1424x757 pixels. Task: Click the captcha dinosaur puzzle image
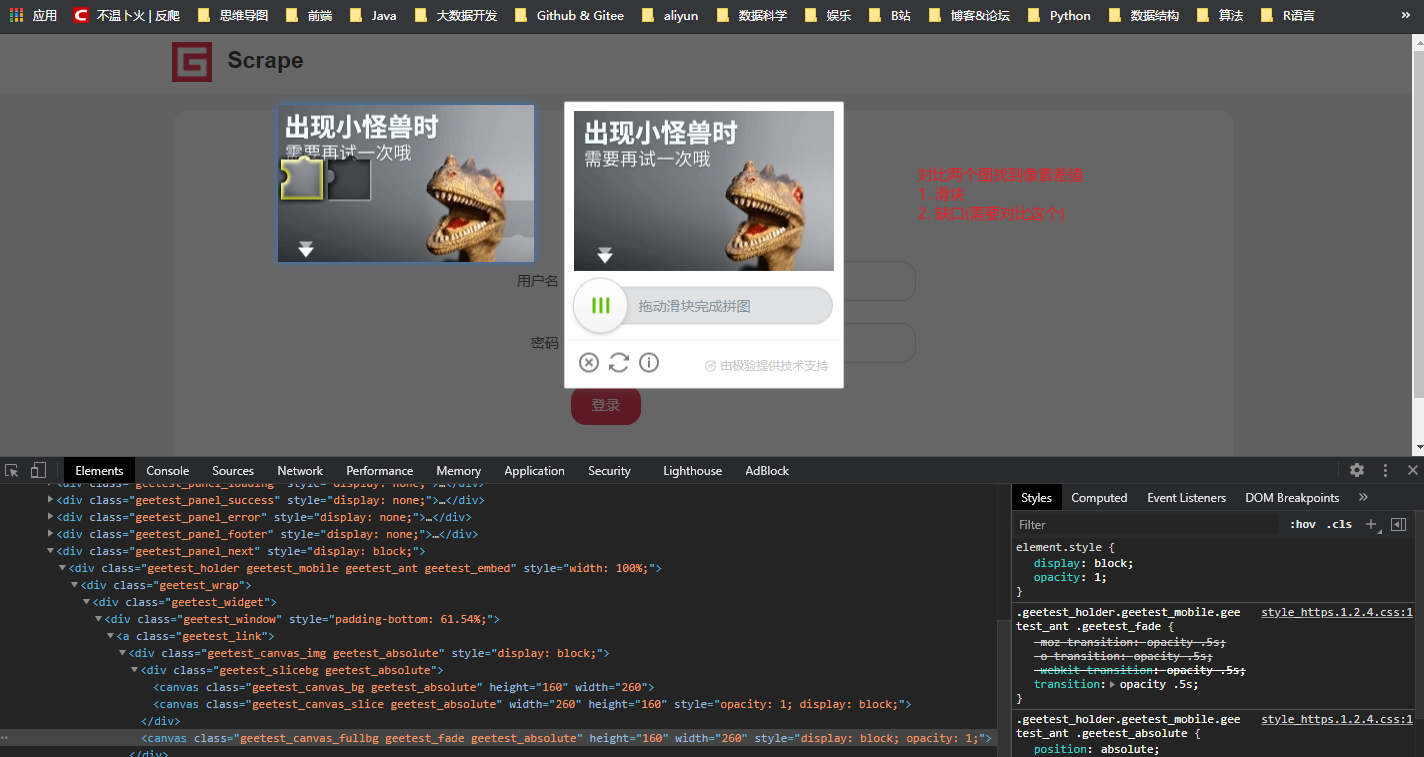tap(704, 190)
